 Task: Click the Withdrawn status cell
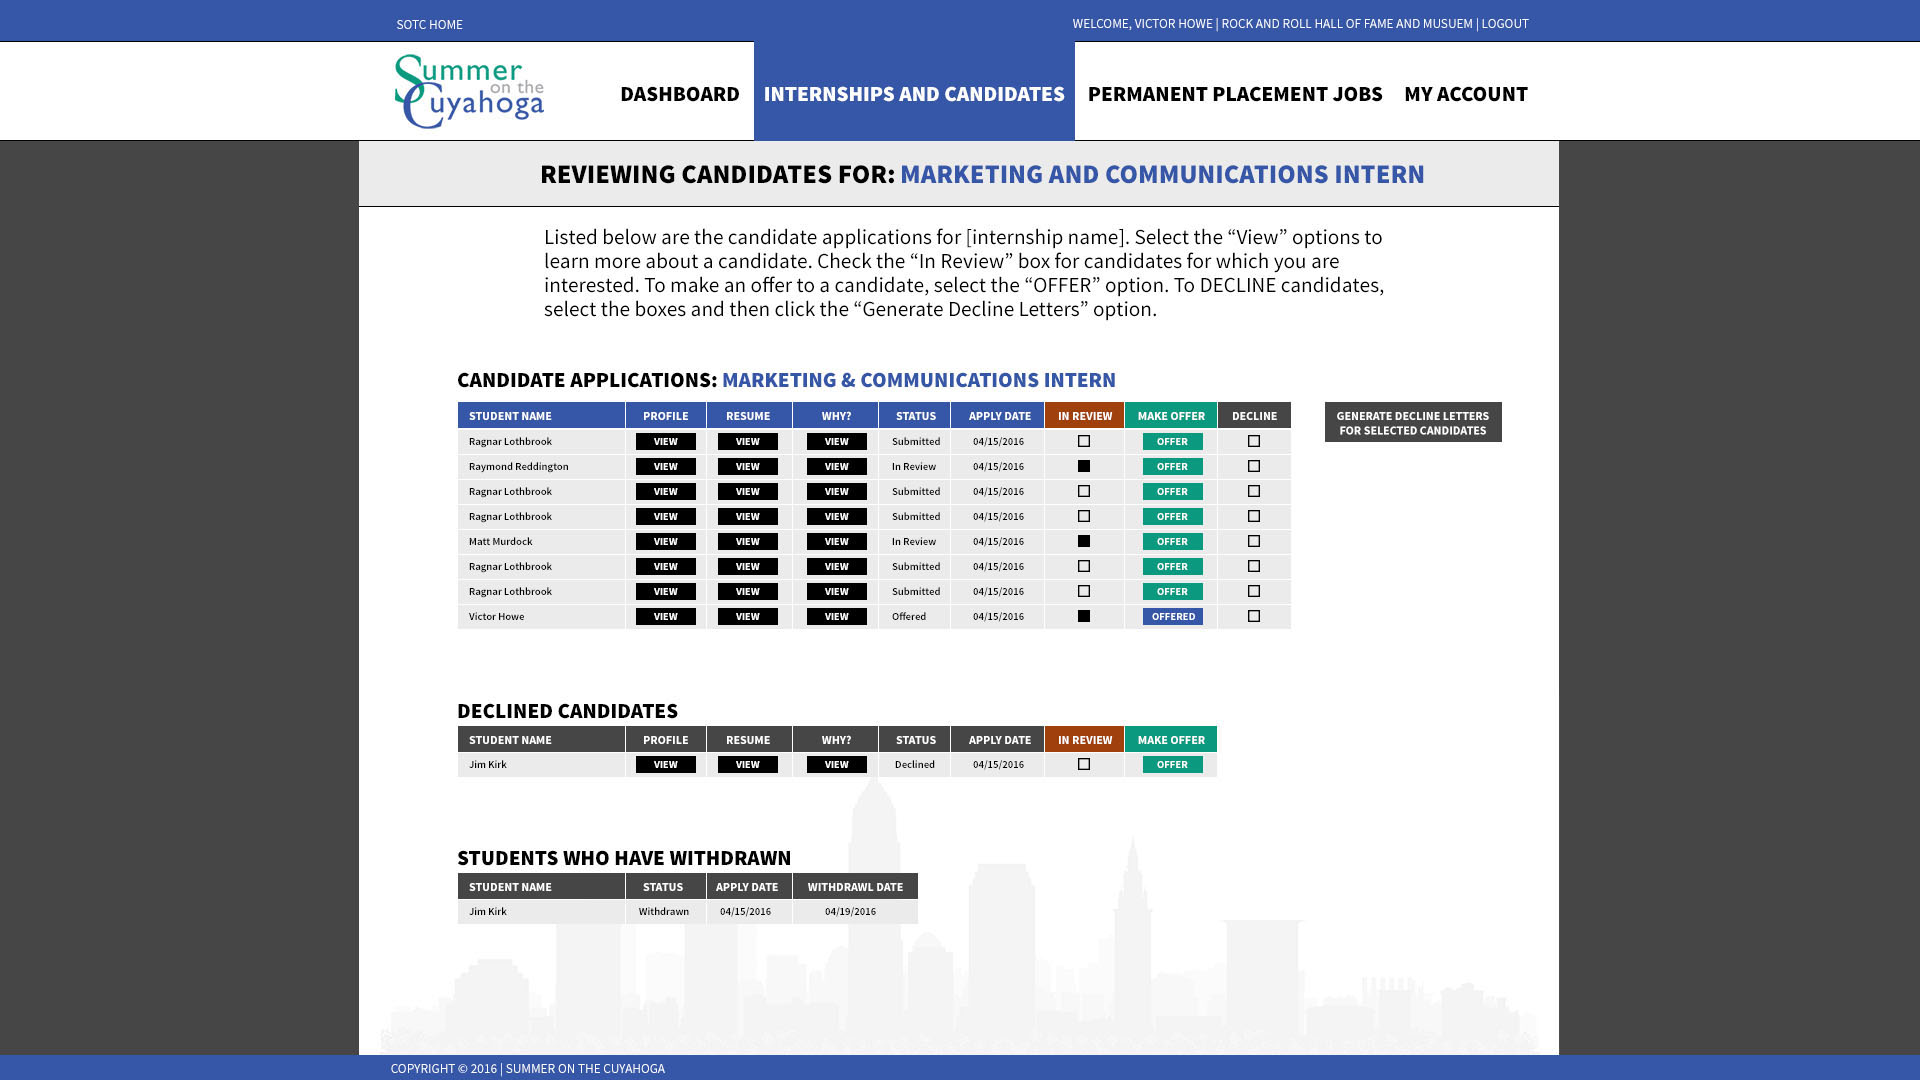point(664,911)
